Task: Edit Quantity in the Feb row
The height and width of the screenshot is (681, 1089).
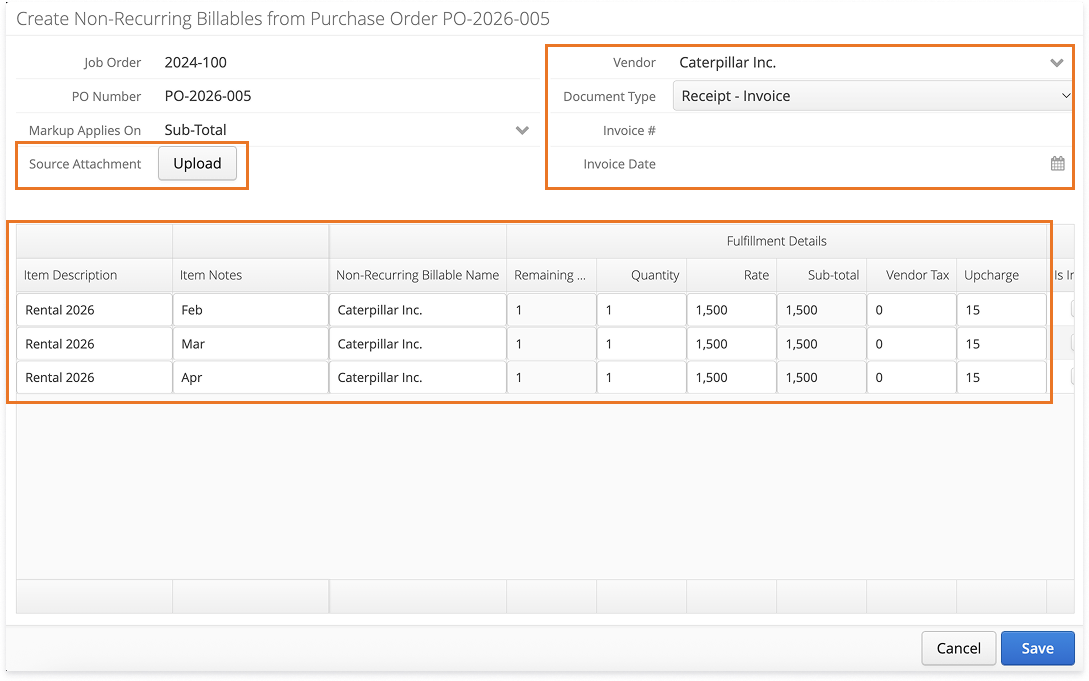Action: coord(641,310)
